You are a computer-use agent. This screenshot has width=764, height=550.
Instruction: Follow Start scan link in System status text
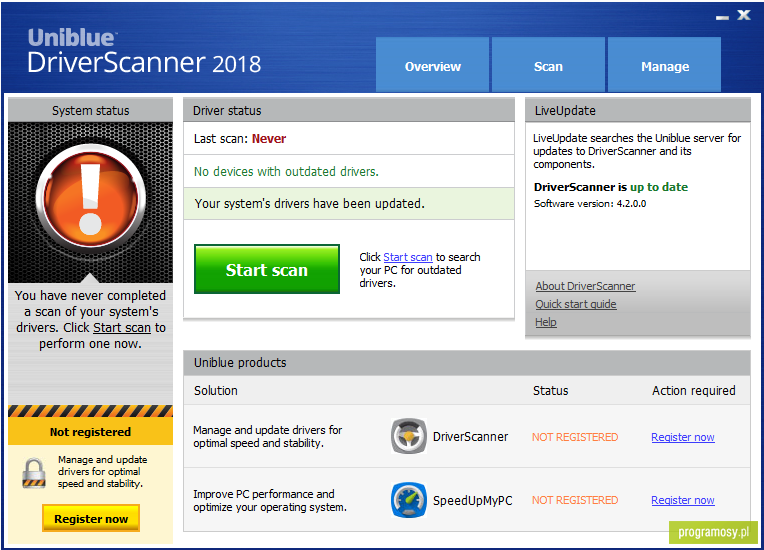[122, 328]
